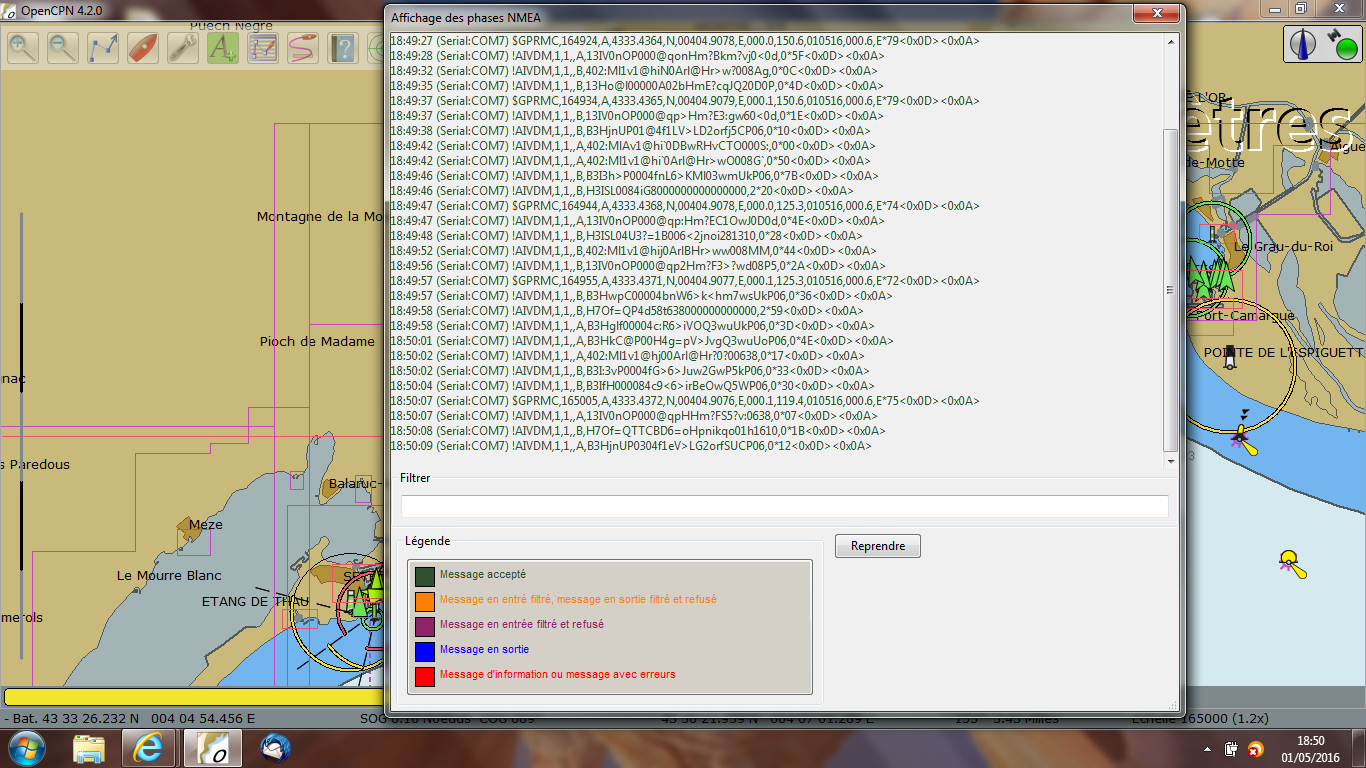Toggle ship track recording icon
The image size is (1366, 768).
click(x=303, y=47)
